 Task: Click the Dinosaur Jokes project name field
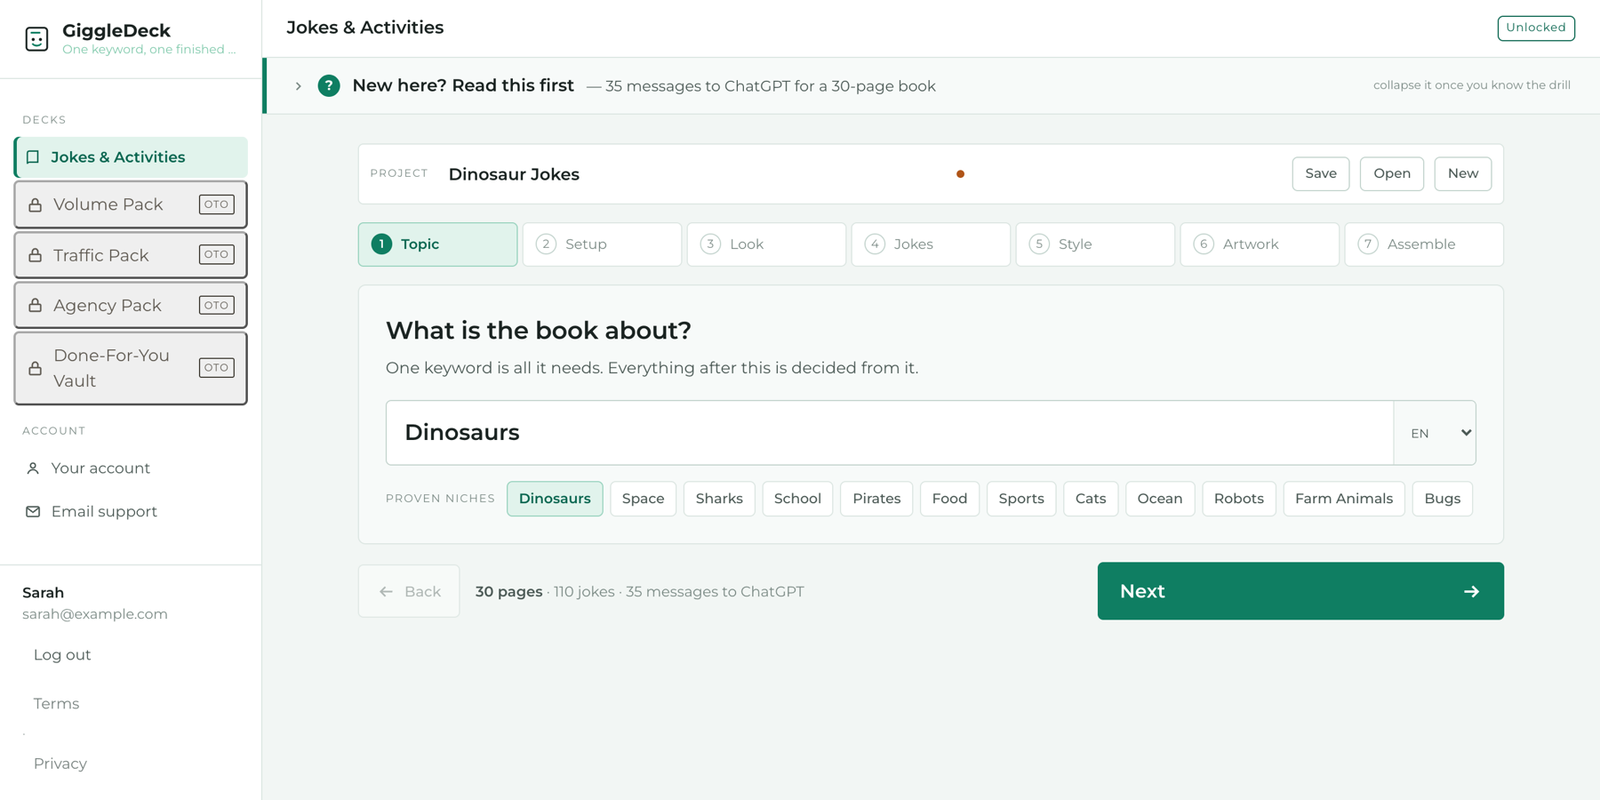tap(693, 174)
